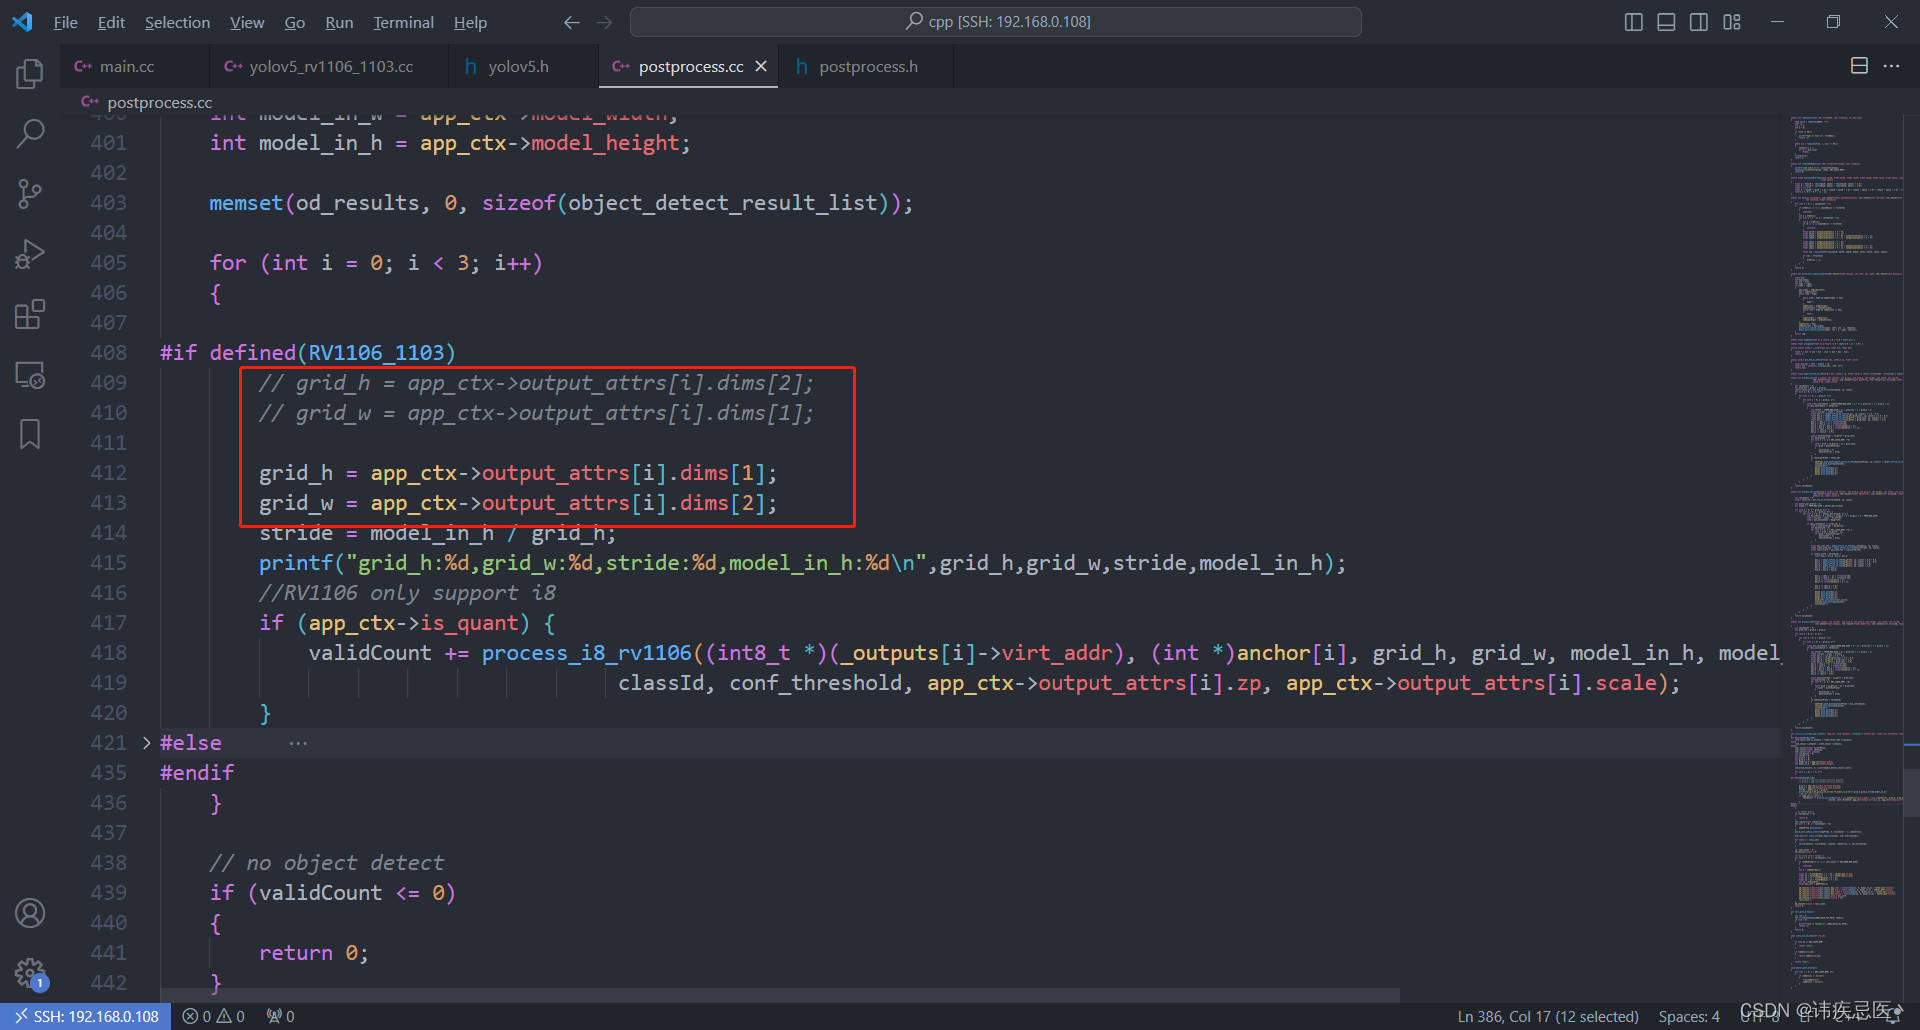This screenshot has width=1920, height=1030.
Task: Open the Search view in activity bar
Action: click(x=30, y=133)
